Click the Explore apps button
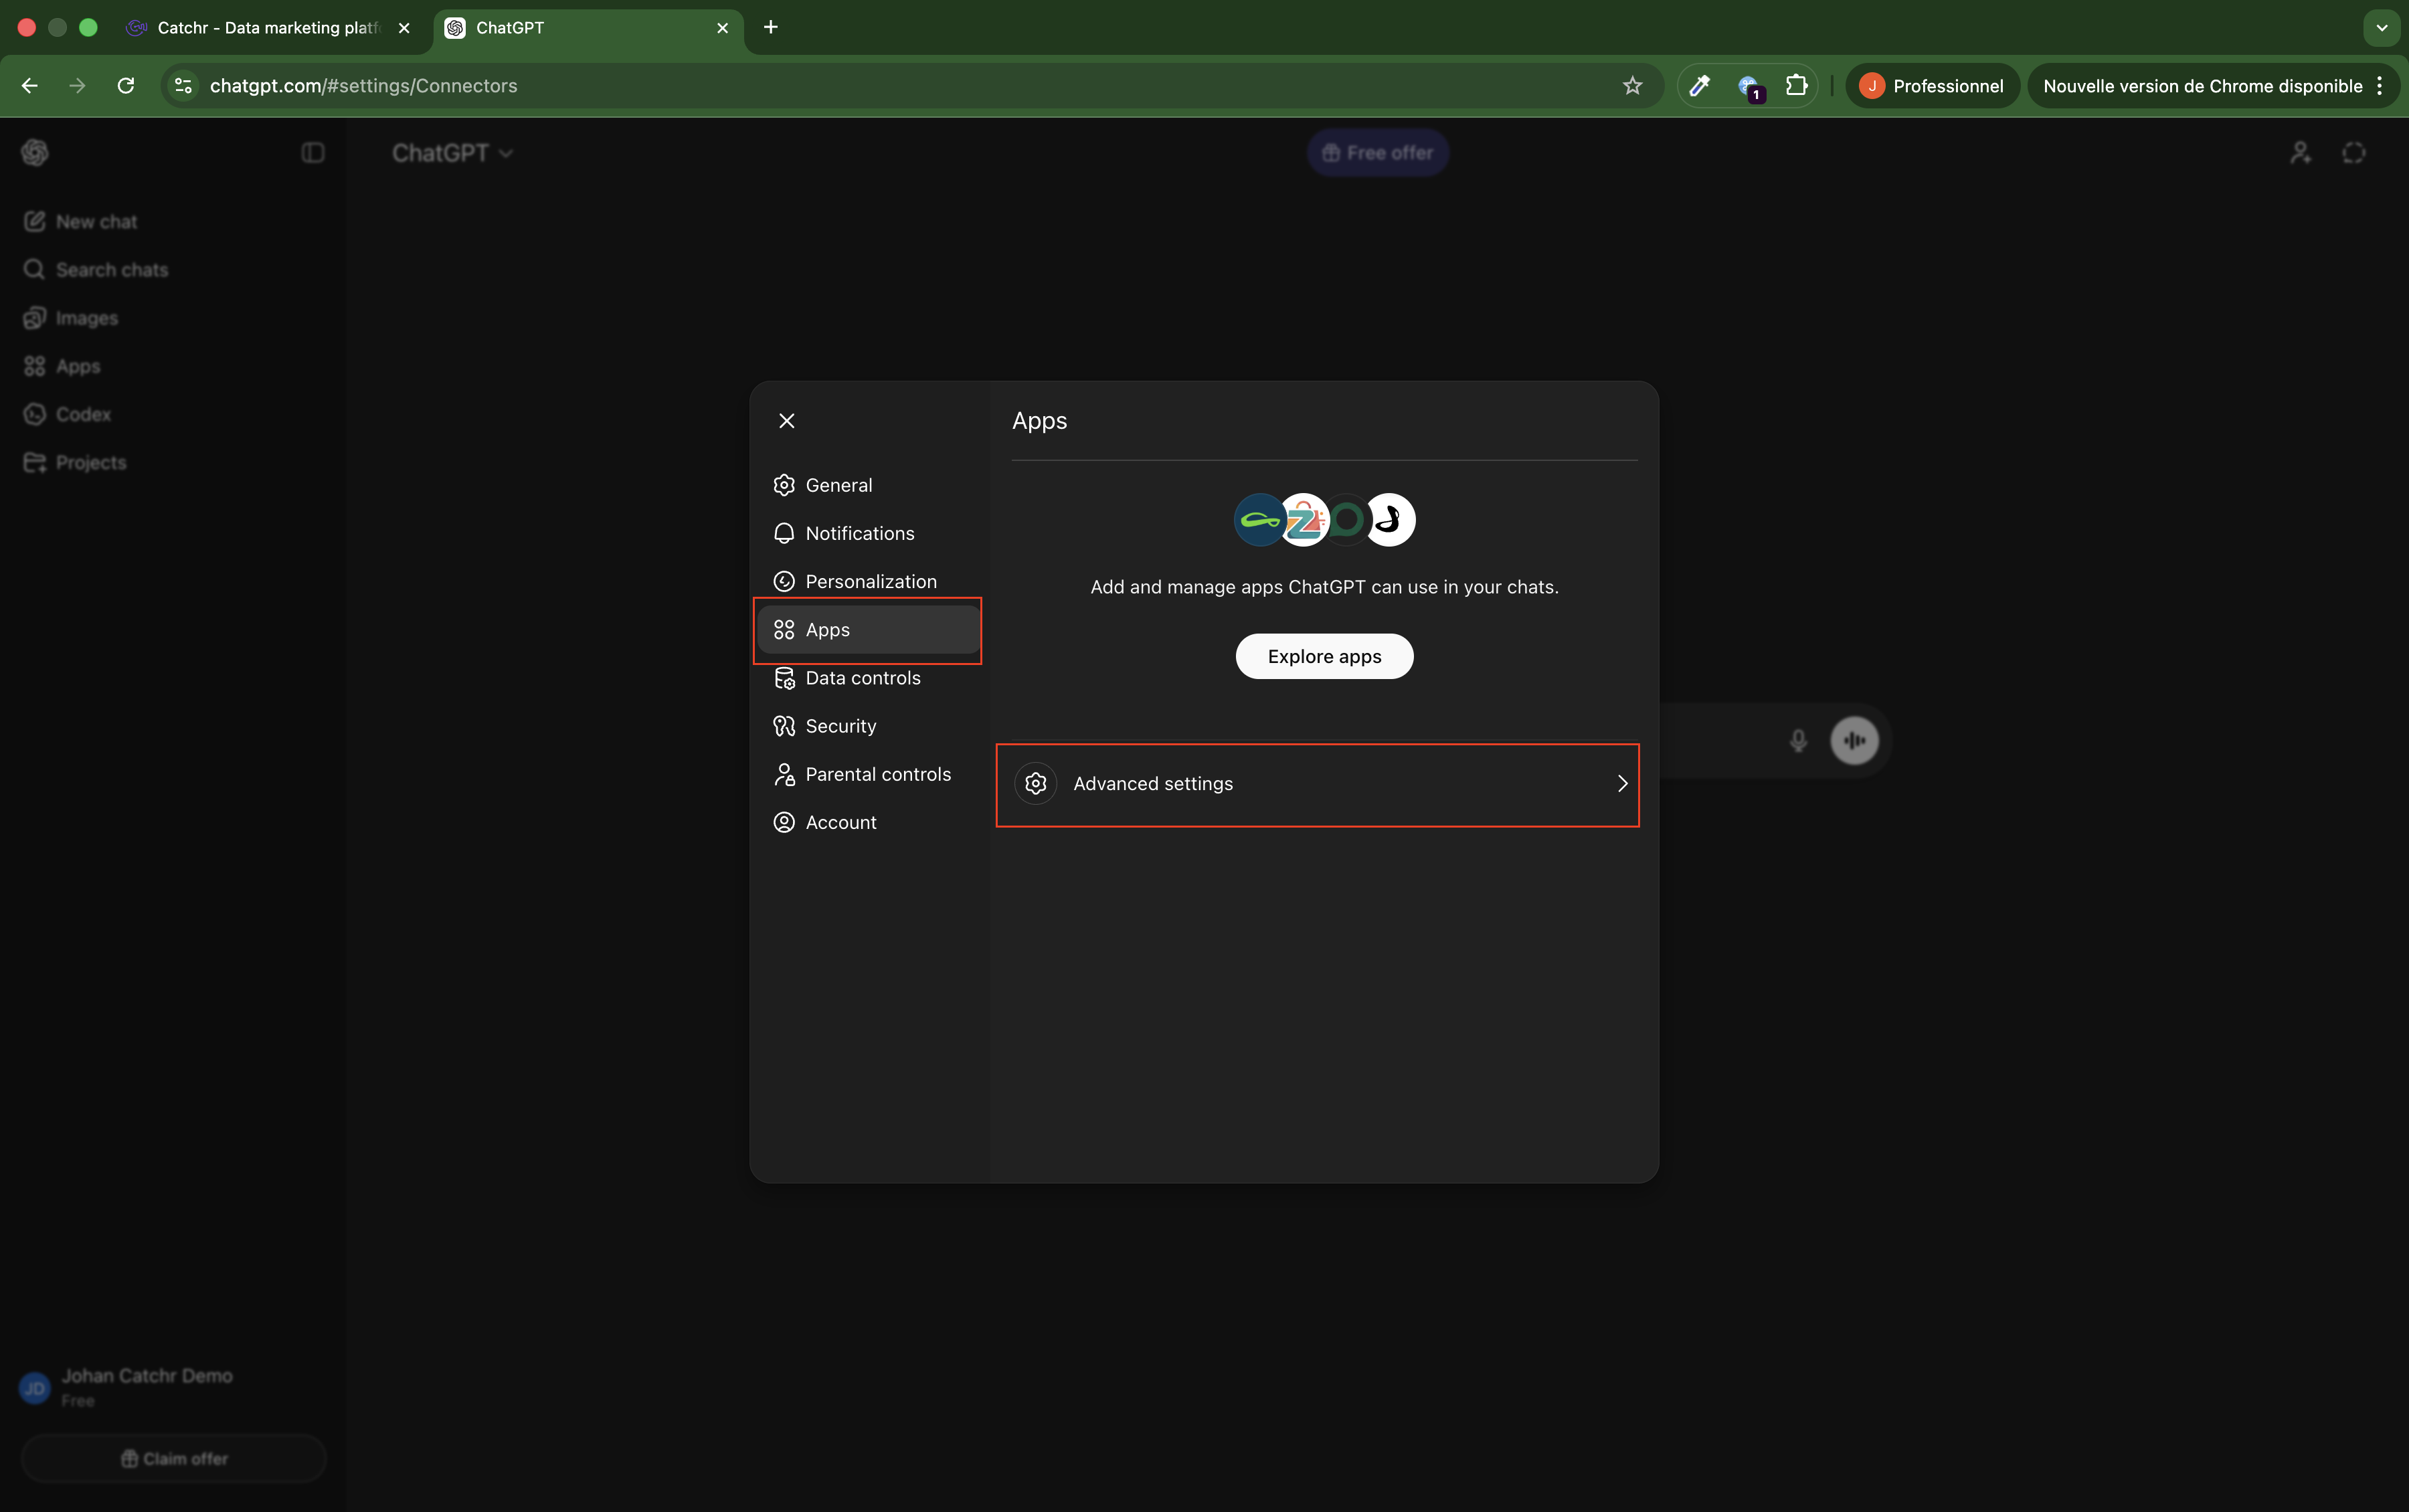 point(1323,656)
